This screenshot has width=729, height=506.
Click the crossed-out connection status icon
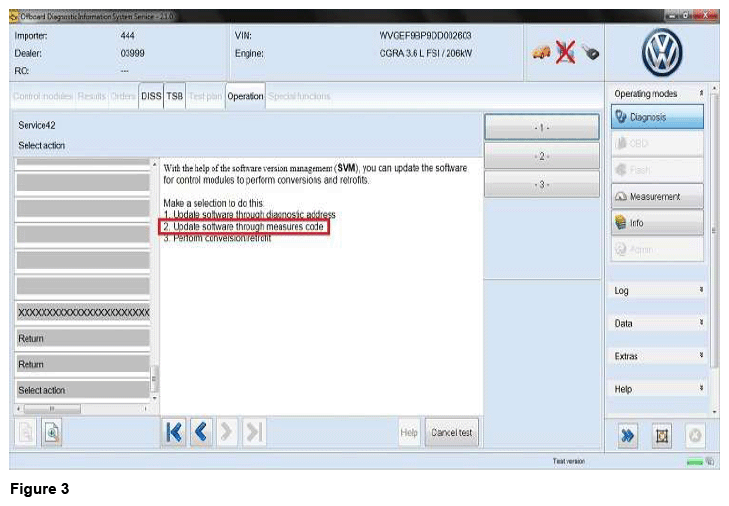(x=565, y=52)
